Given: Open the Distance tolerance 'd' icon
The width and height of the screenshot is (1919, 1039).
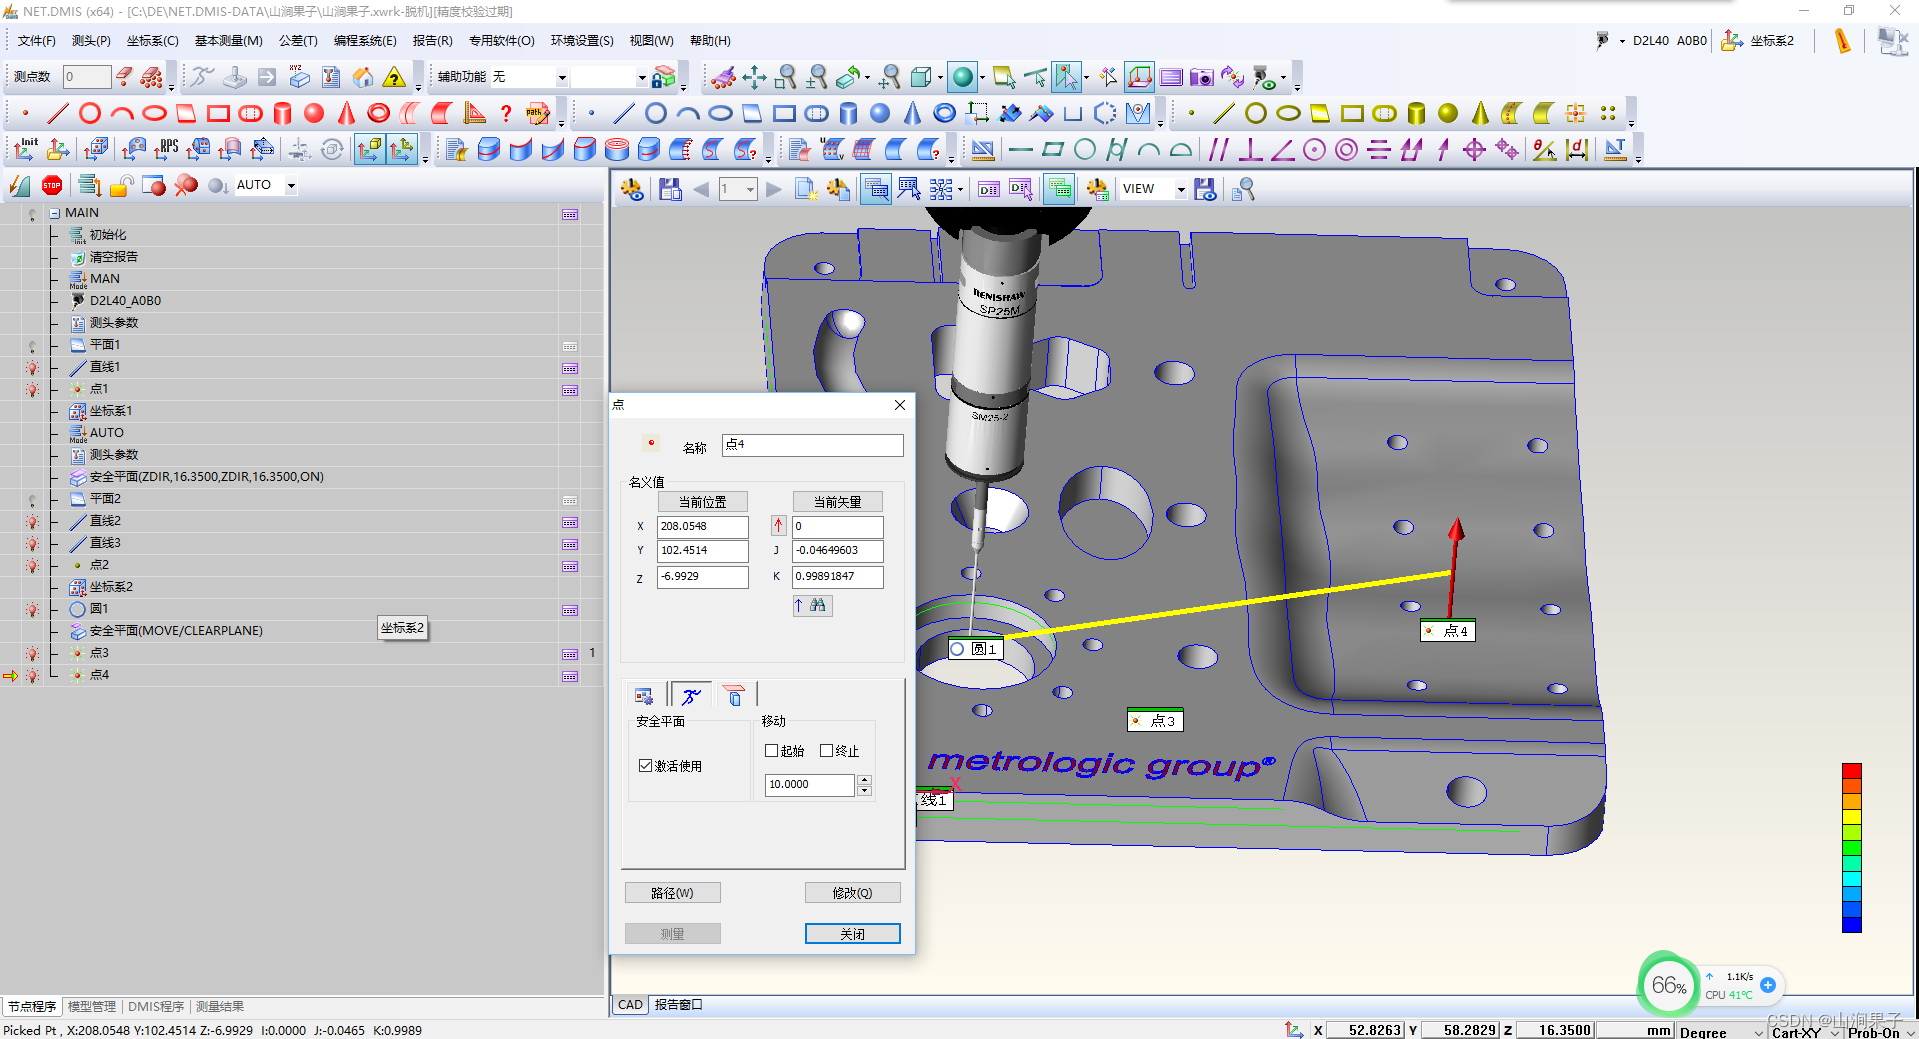Looking at the screenshot, I should point(1577,149).
